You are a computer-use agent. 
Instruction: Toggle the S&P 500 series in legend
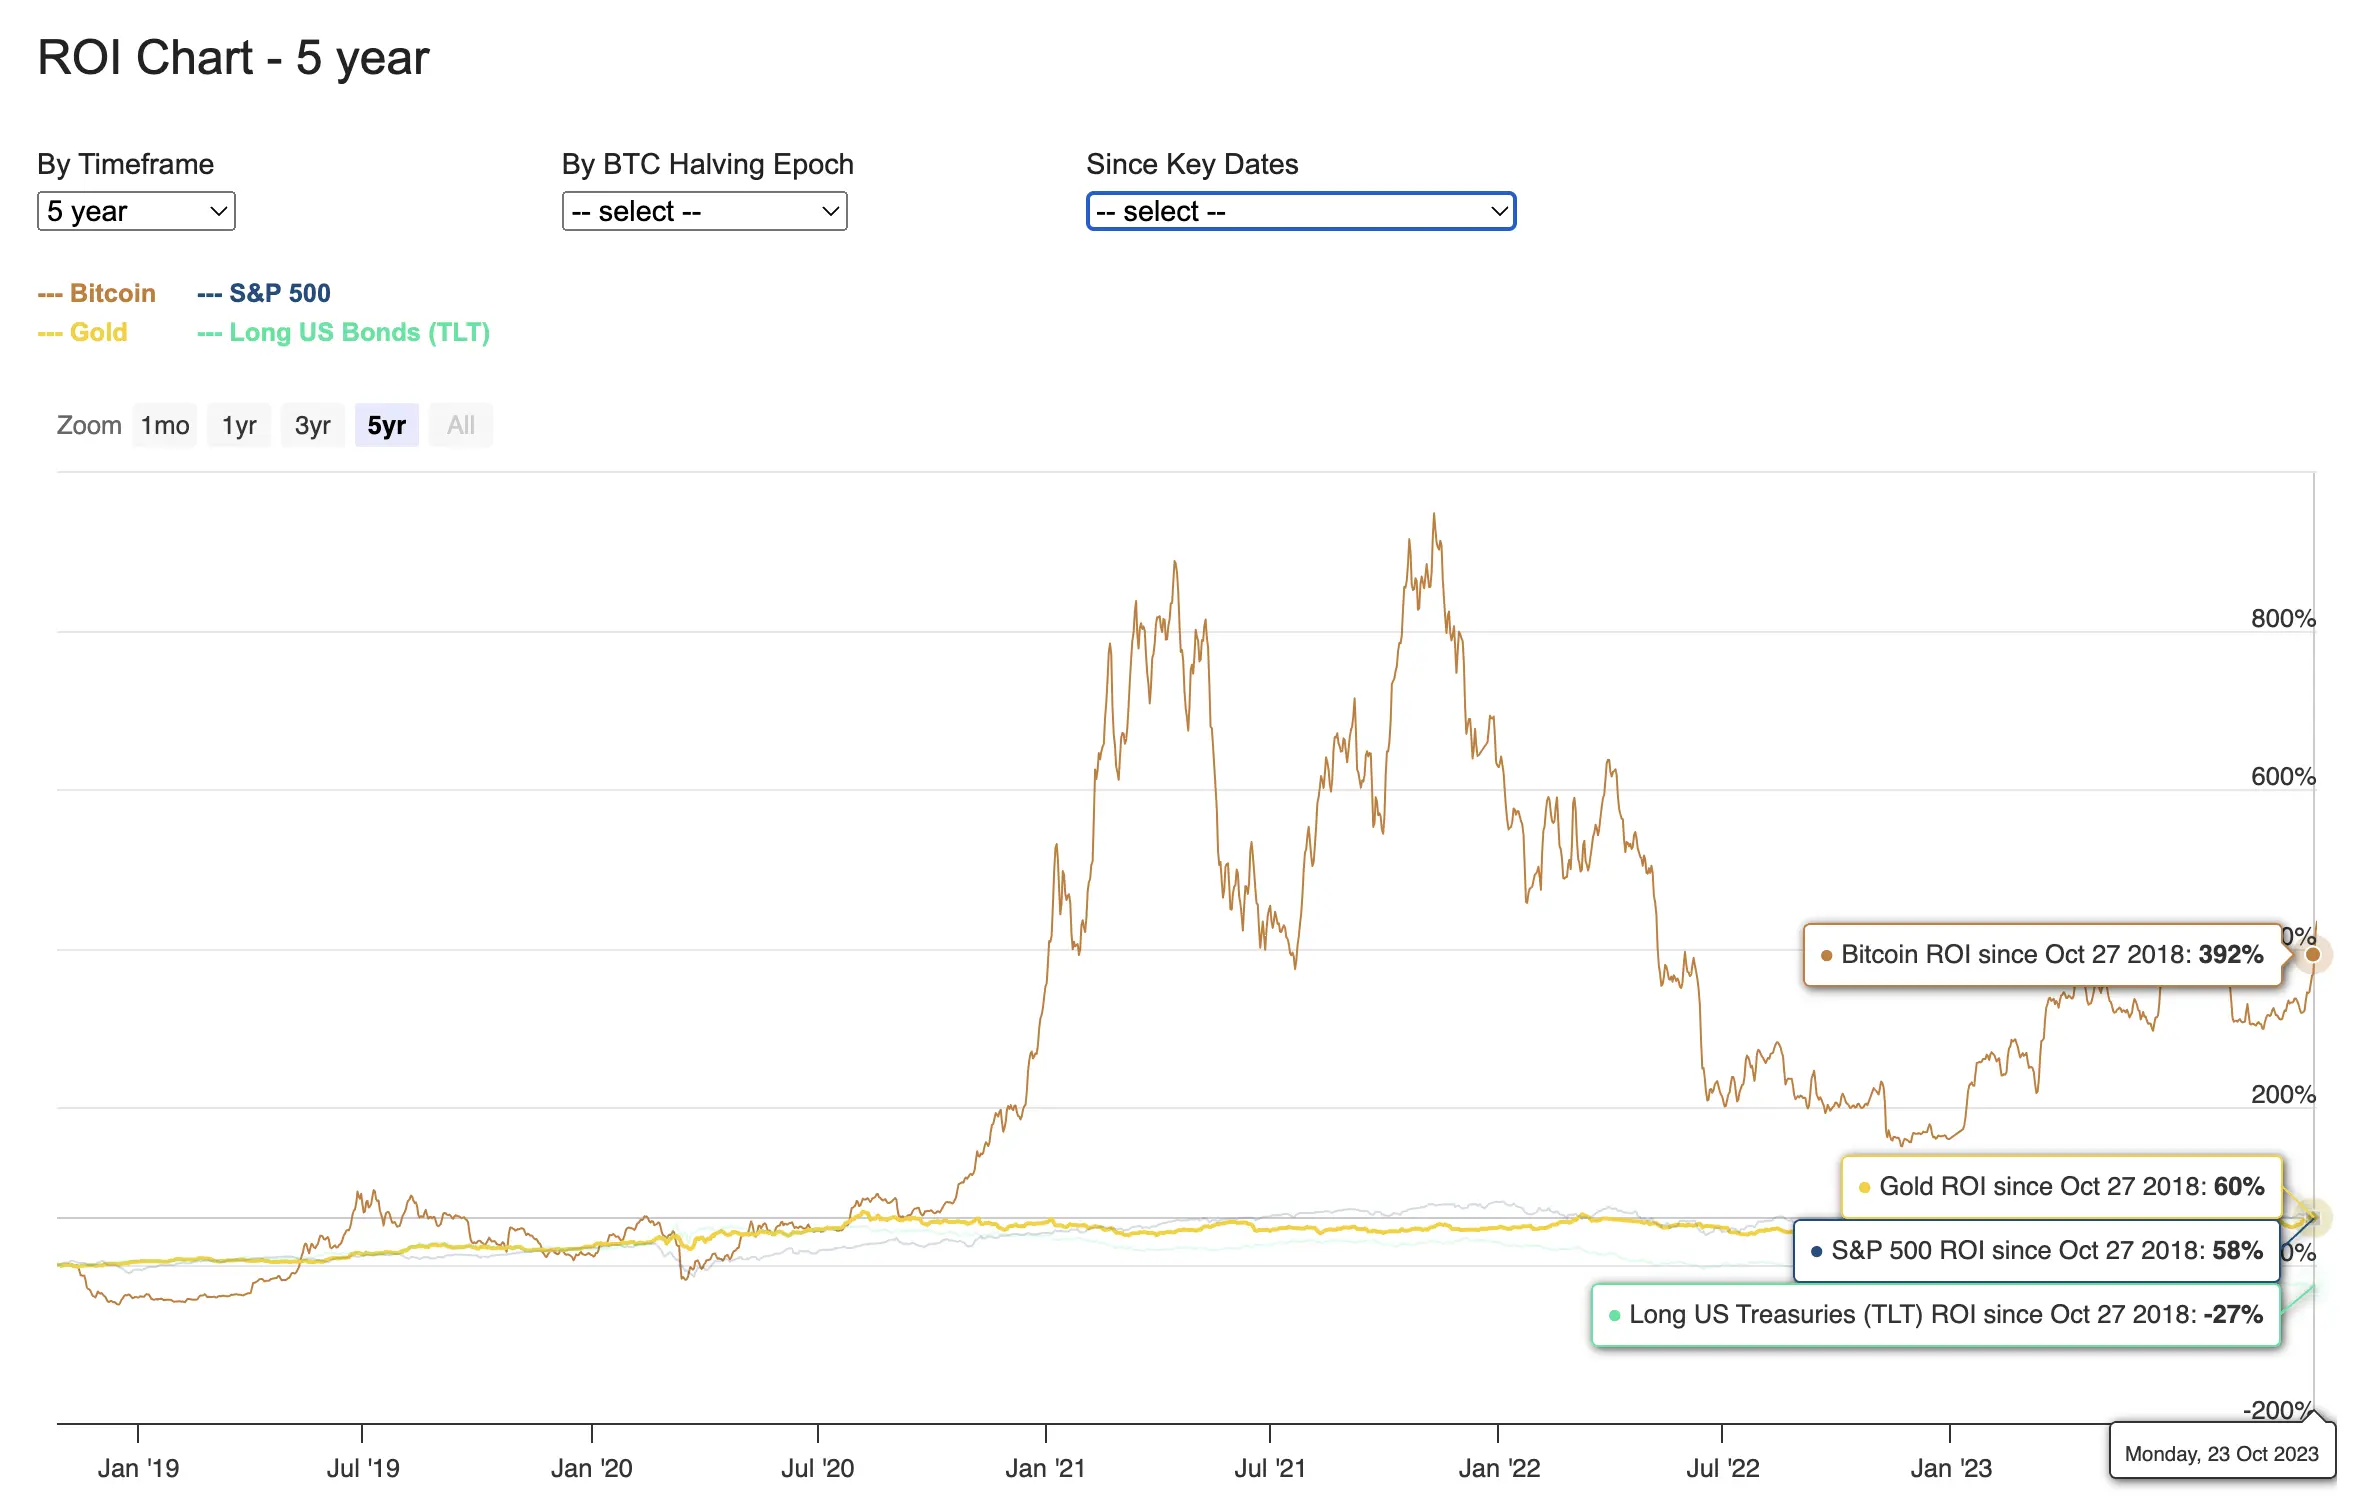(x=264, y=293)
